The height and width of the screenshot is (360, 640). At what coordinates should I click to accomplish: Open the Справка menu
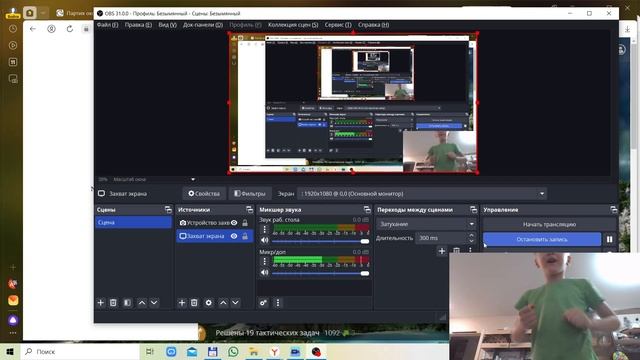click(x=373, y=25)
